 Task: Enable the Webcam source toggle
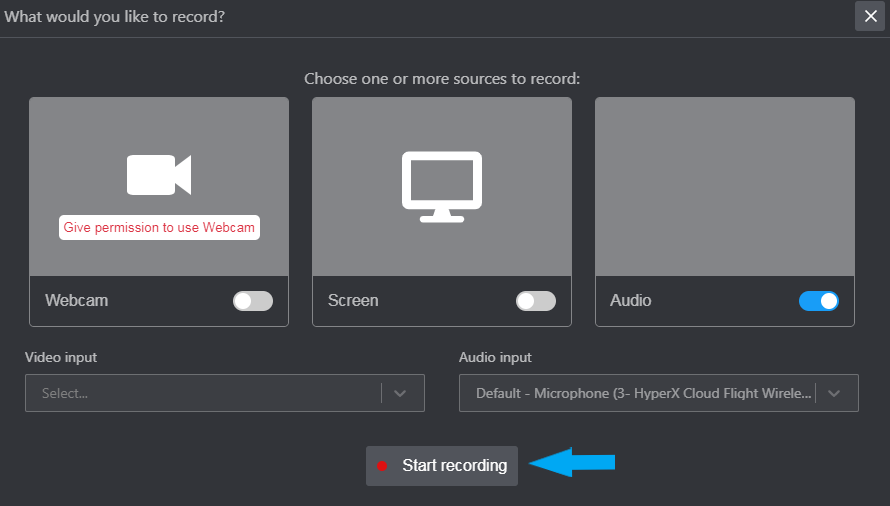(x=253, y=301)
